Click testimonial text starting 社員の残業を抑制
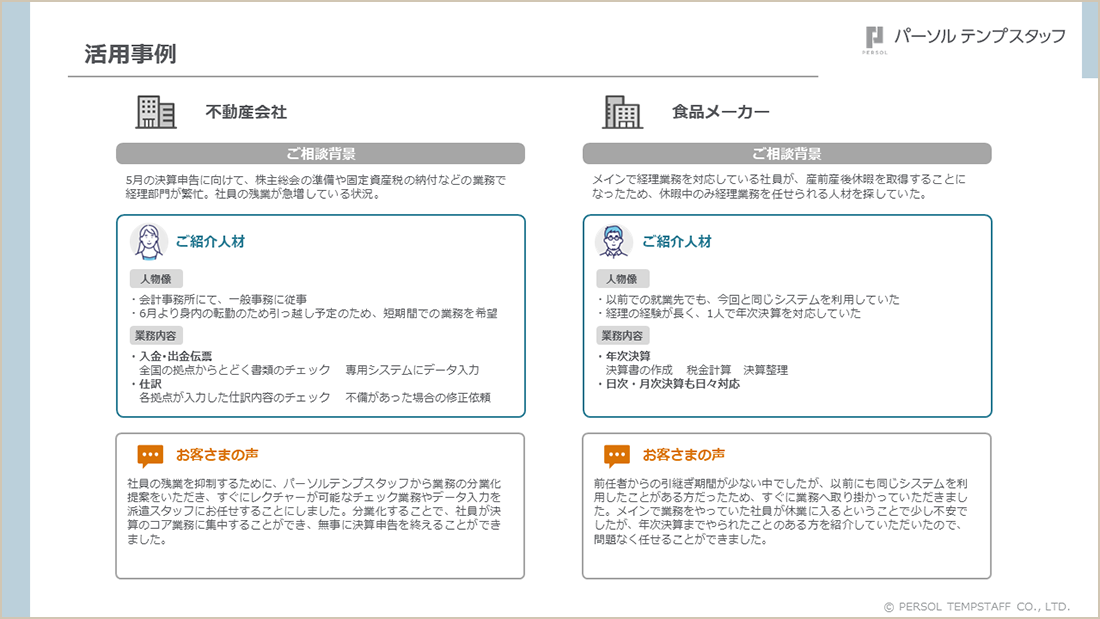The width and height of the screenshot is (1100, 619). 314,512
